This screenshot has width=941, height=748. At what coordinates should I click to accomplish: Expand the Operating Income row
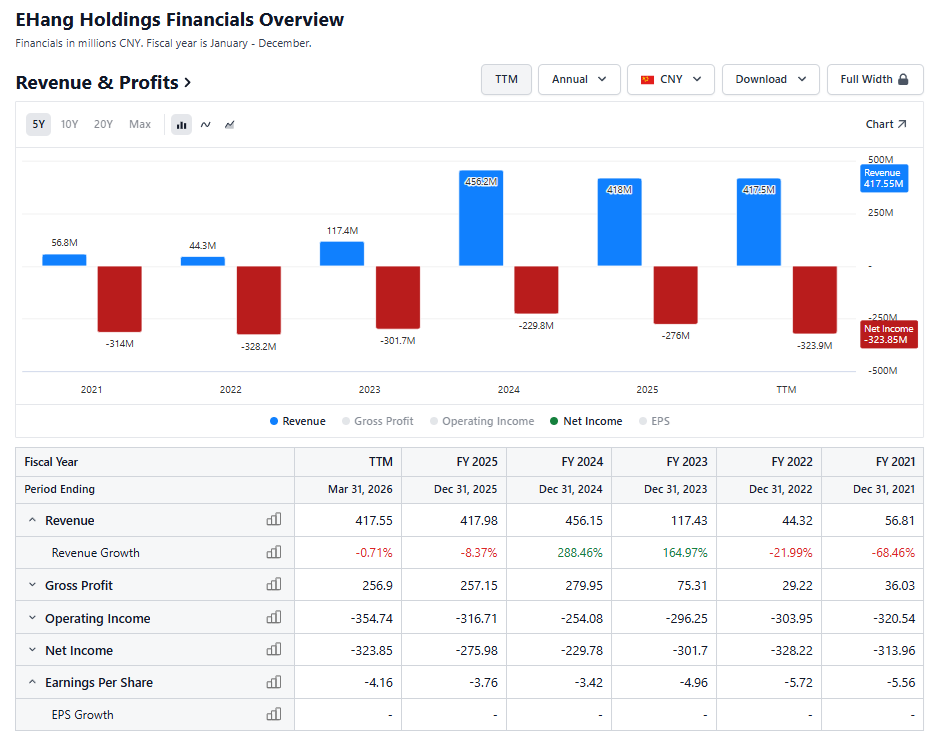coord(32,618)
